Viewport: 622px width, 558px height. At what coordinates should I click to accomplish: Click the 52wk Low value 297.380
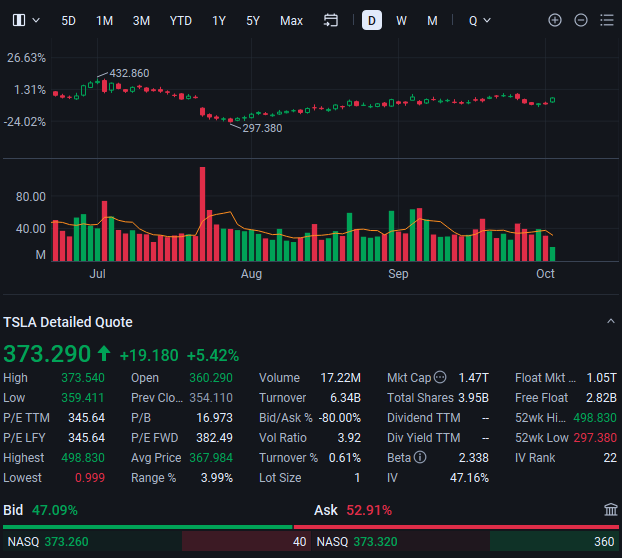pyautogui.click(x=595, y=438)
